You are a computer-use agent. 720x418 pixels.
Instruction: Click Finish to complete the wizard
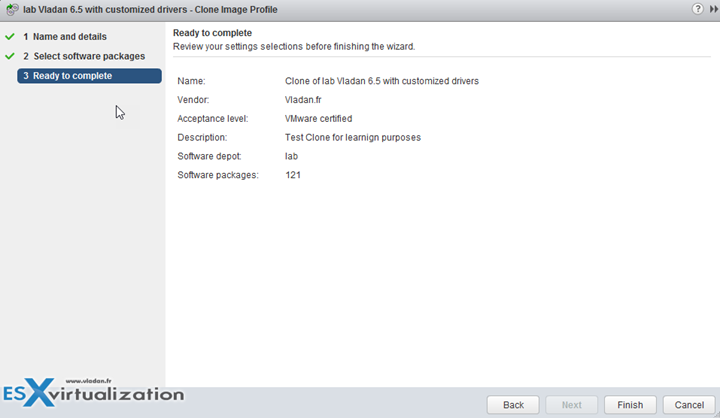(630, 405)
